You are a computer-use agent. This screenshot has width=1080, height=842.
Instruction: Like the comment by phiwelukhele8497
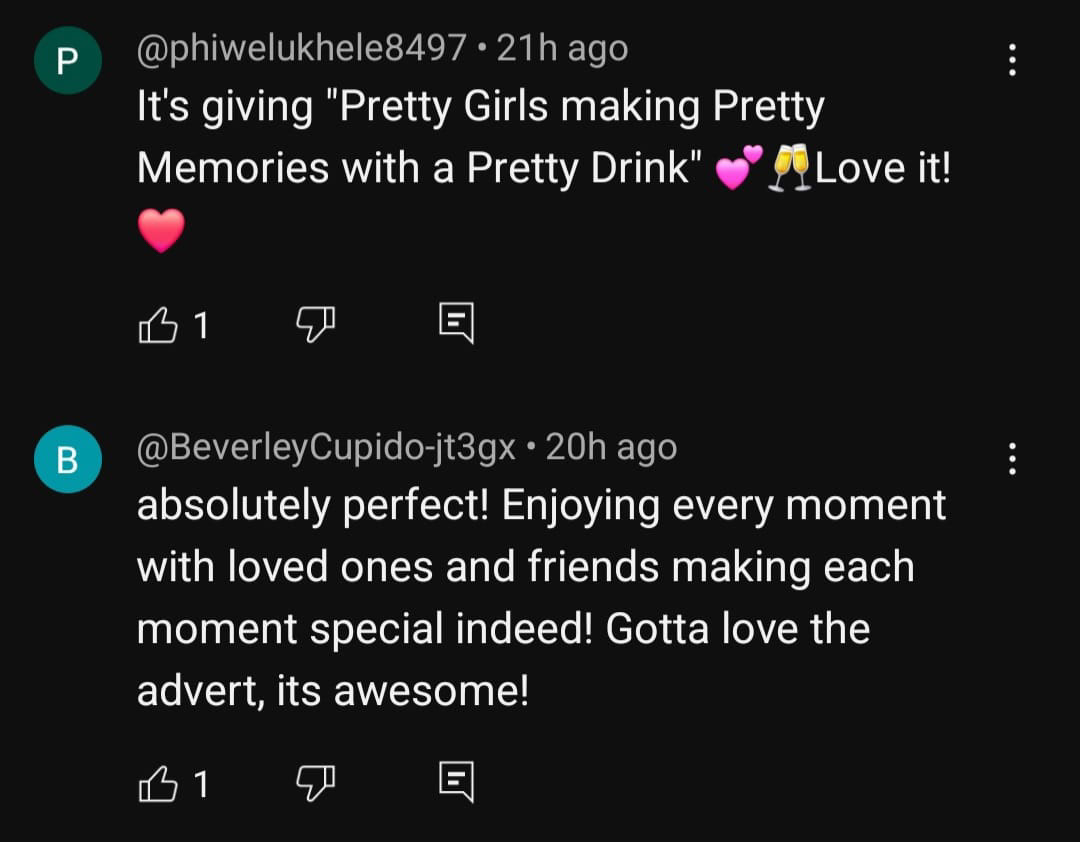[155, 325]
